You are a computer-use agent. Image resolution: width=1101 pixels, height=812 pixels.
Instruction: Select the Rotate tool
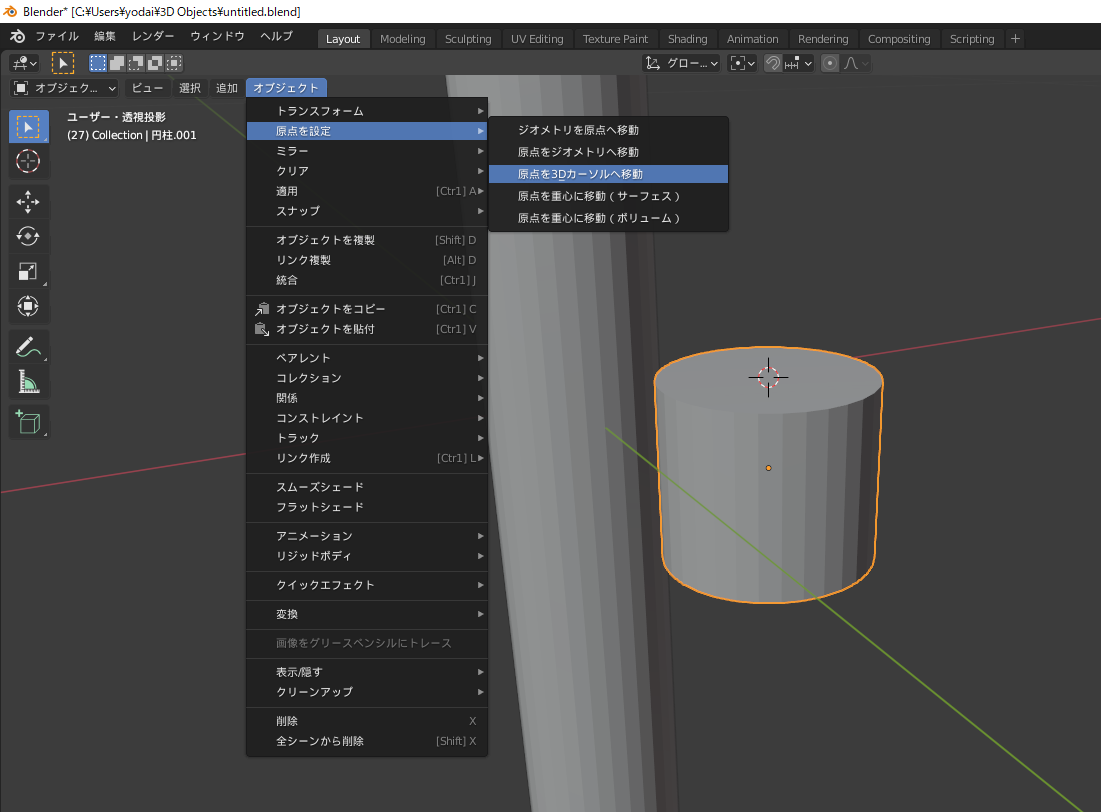[28, 237]
